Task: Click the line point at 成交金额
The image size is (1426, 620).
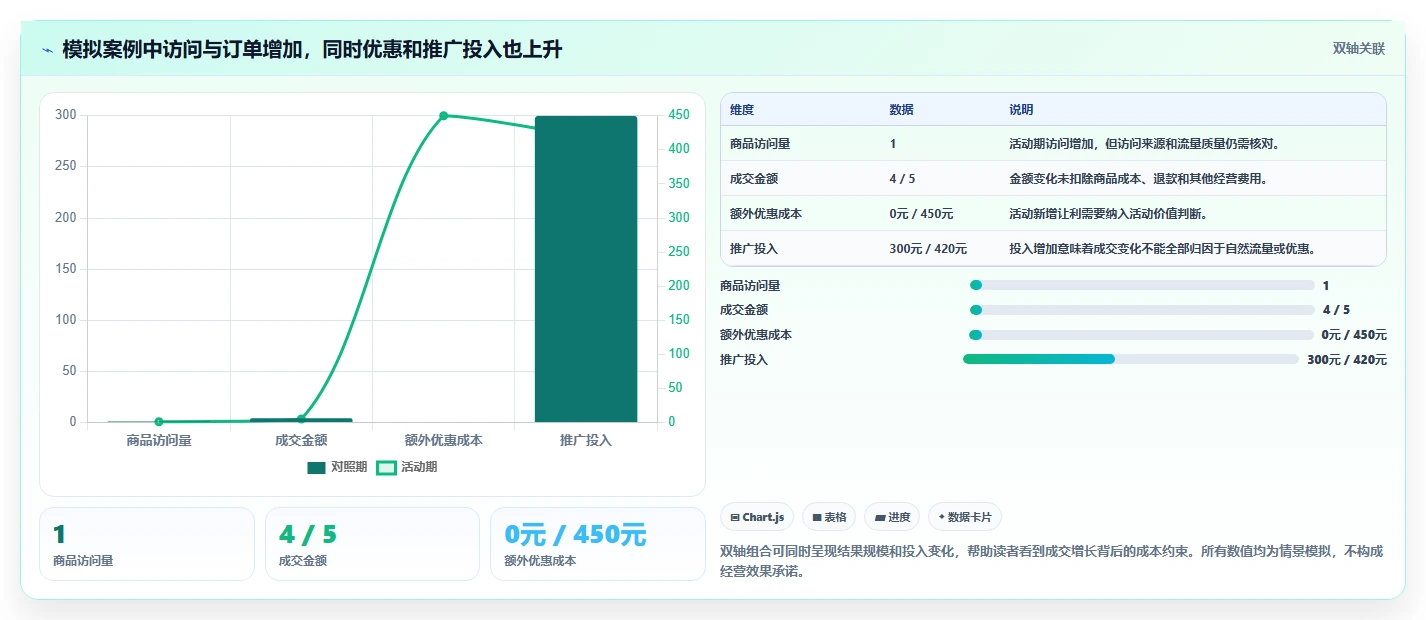Action: (x=301, y=419)
